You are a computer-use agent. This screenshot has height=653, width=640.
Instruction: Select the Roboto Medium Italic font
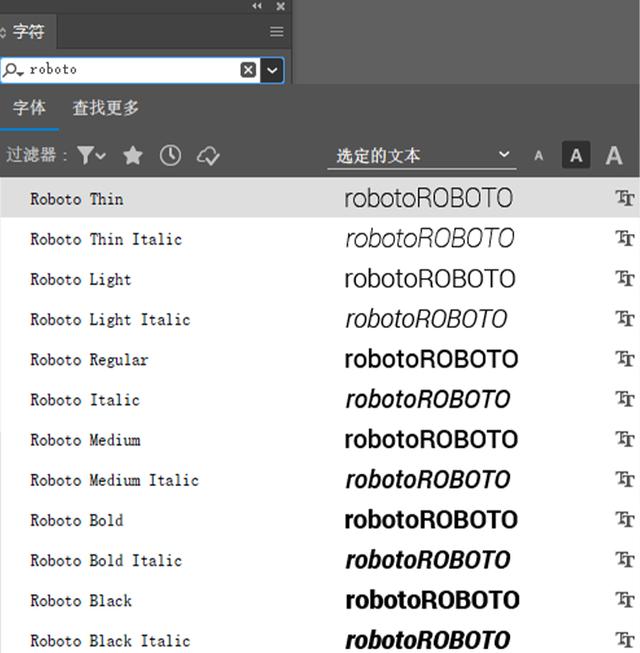point(320,479)
